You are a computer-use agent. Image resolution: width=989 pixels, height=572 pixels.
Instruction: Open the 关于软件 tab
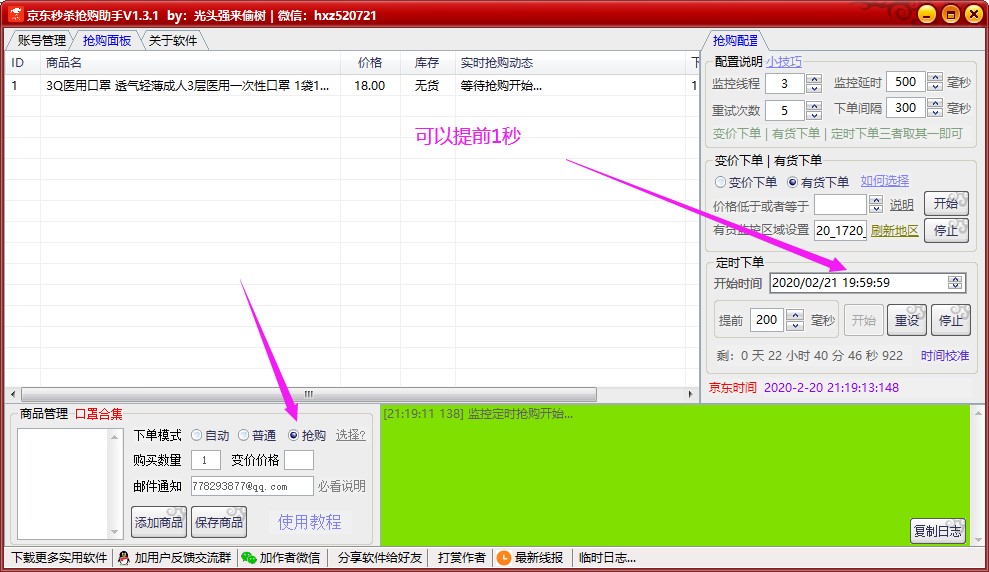[x=173, y=40]
